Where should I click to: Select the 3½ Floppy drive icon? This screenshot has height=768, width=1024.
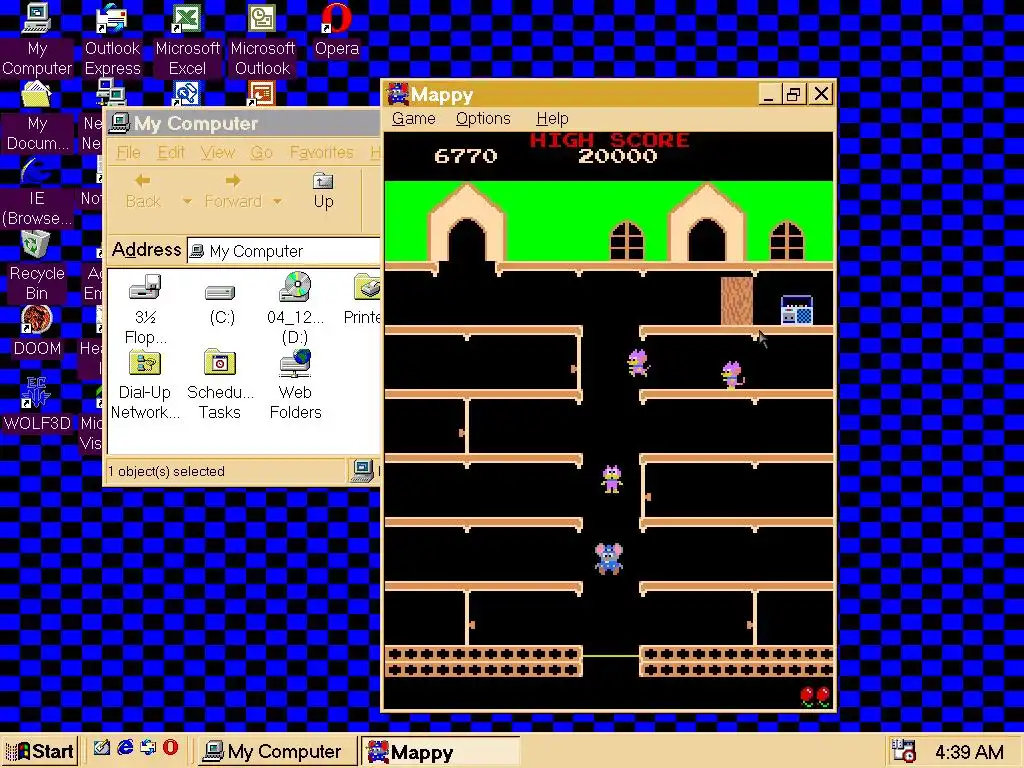click(146, 309)
